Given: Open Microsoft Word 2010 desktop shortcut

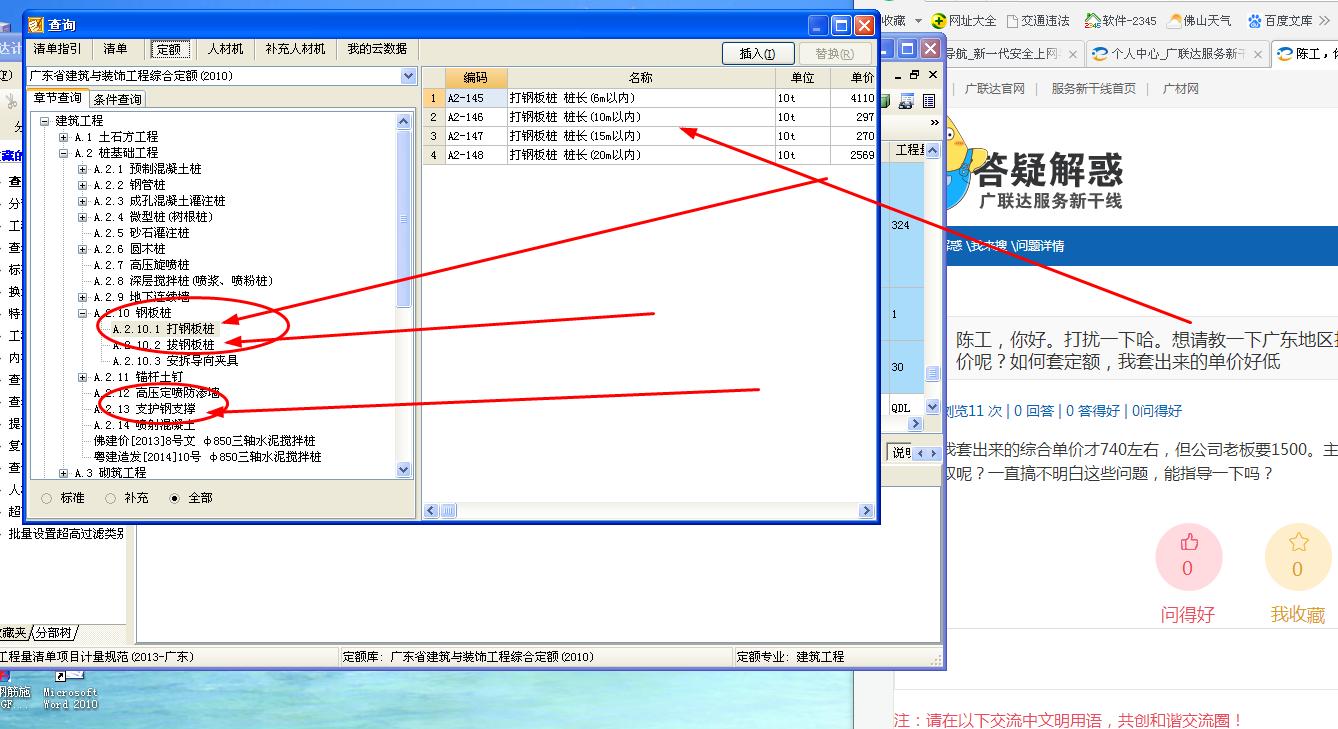Looking at the screenshot, I should 70,690.
